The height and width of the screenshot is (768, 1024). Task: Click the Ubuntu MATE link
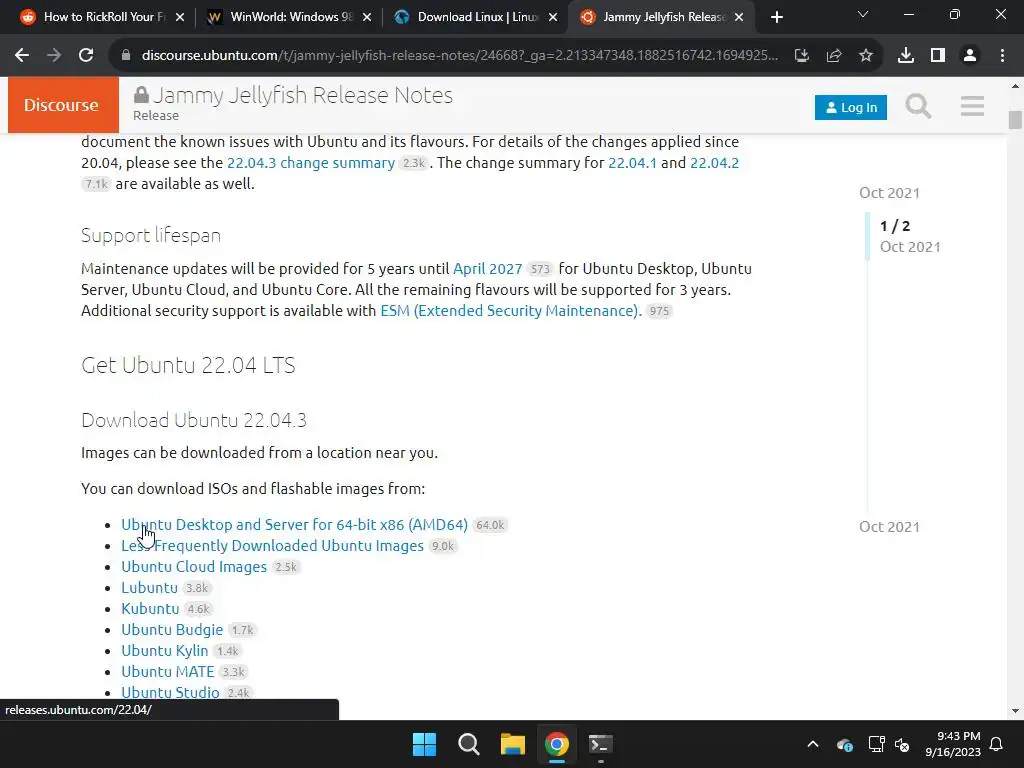click(167, 671)
